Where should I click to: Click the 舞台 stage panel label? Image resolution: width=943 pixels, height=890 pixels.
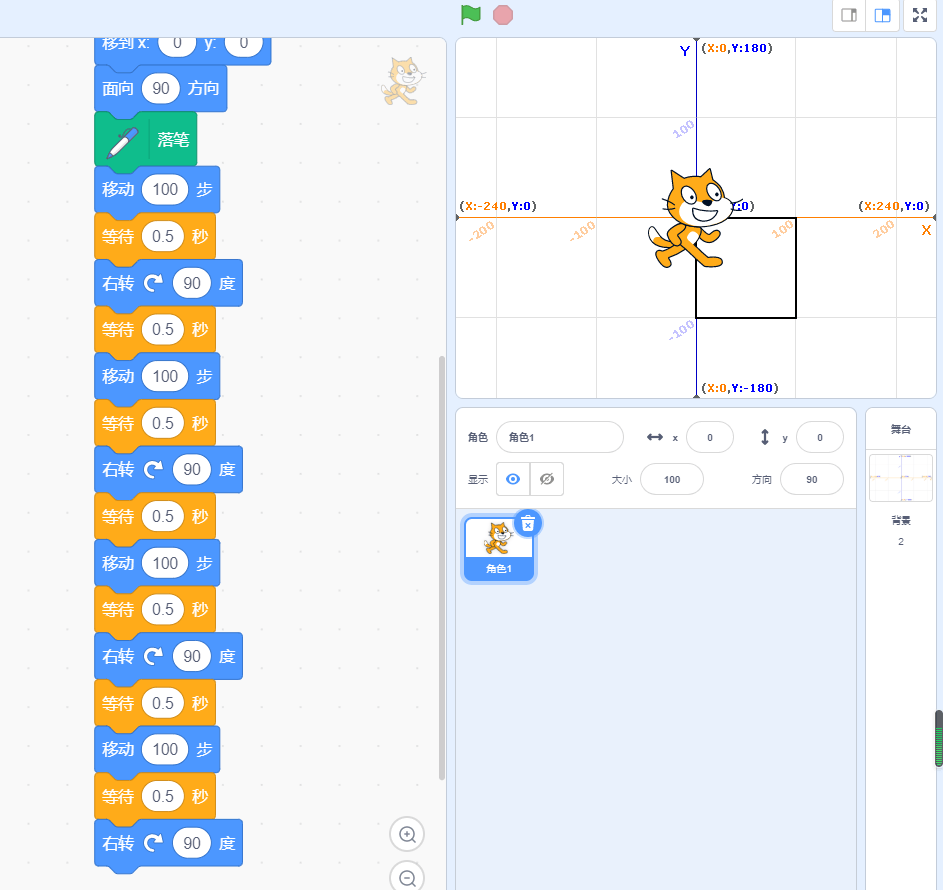(x=900, y=429)
